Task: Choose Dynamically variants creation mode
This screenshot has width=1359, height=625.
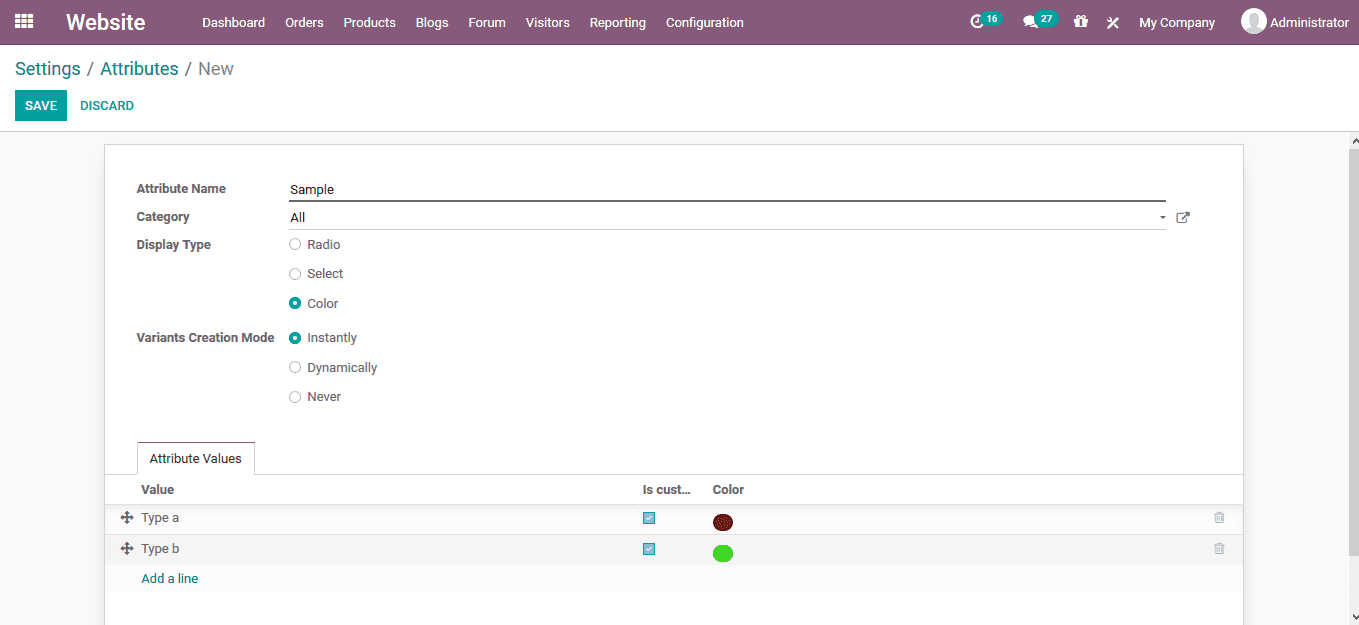Action: click(x=295, y=367)
